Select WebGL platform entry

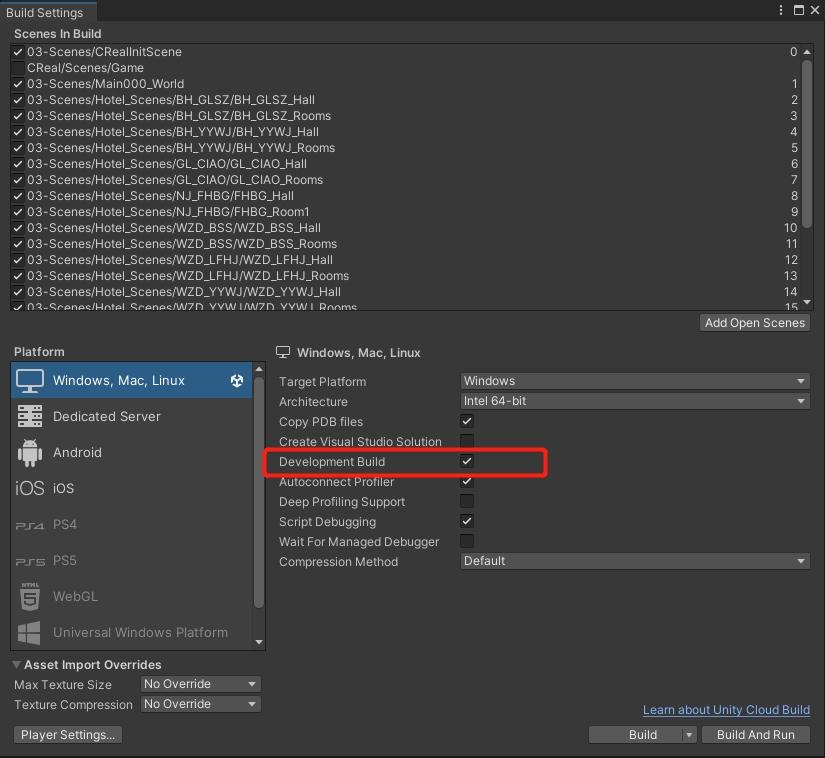coord(132,597)
